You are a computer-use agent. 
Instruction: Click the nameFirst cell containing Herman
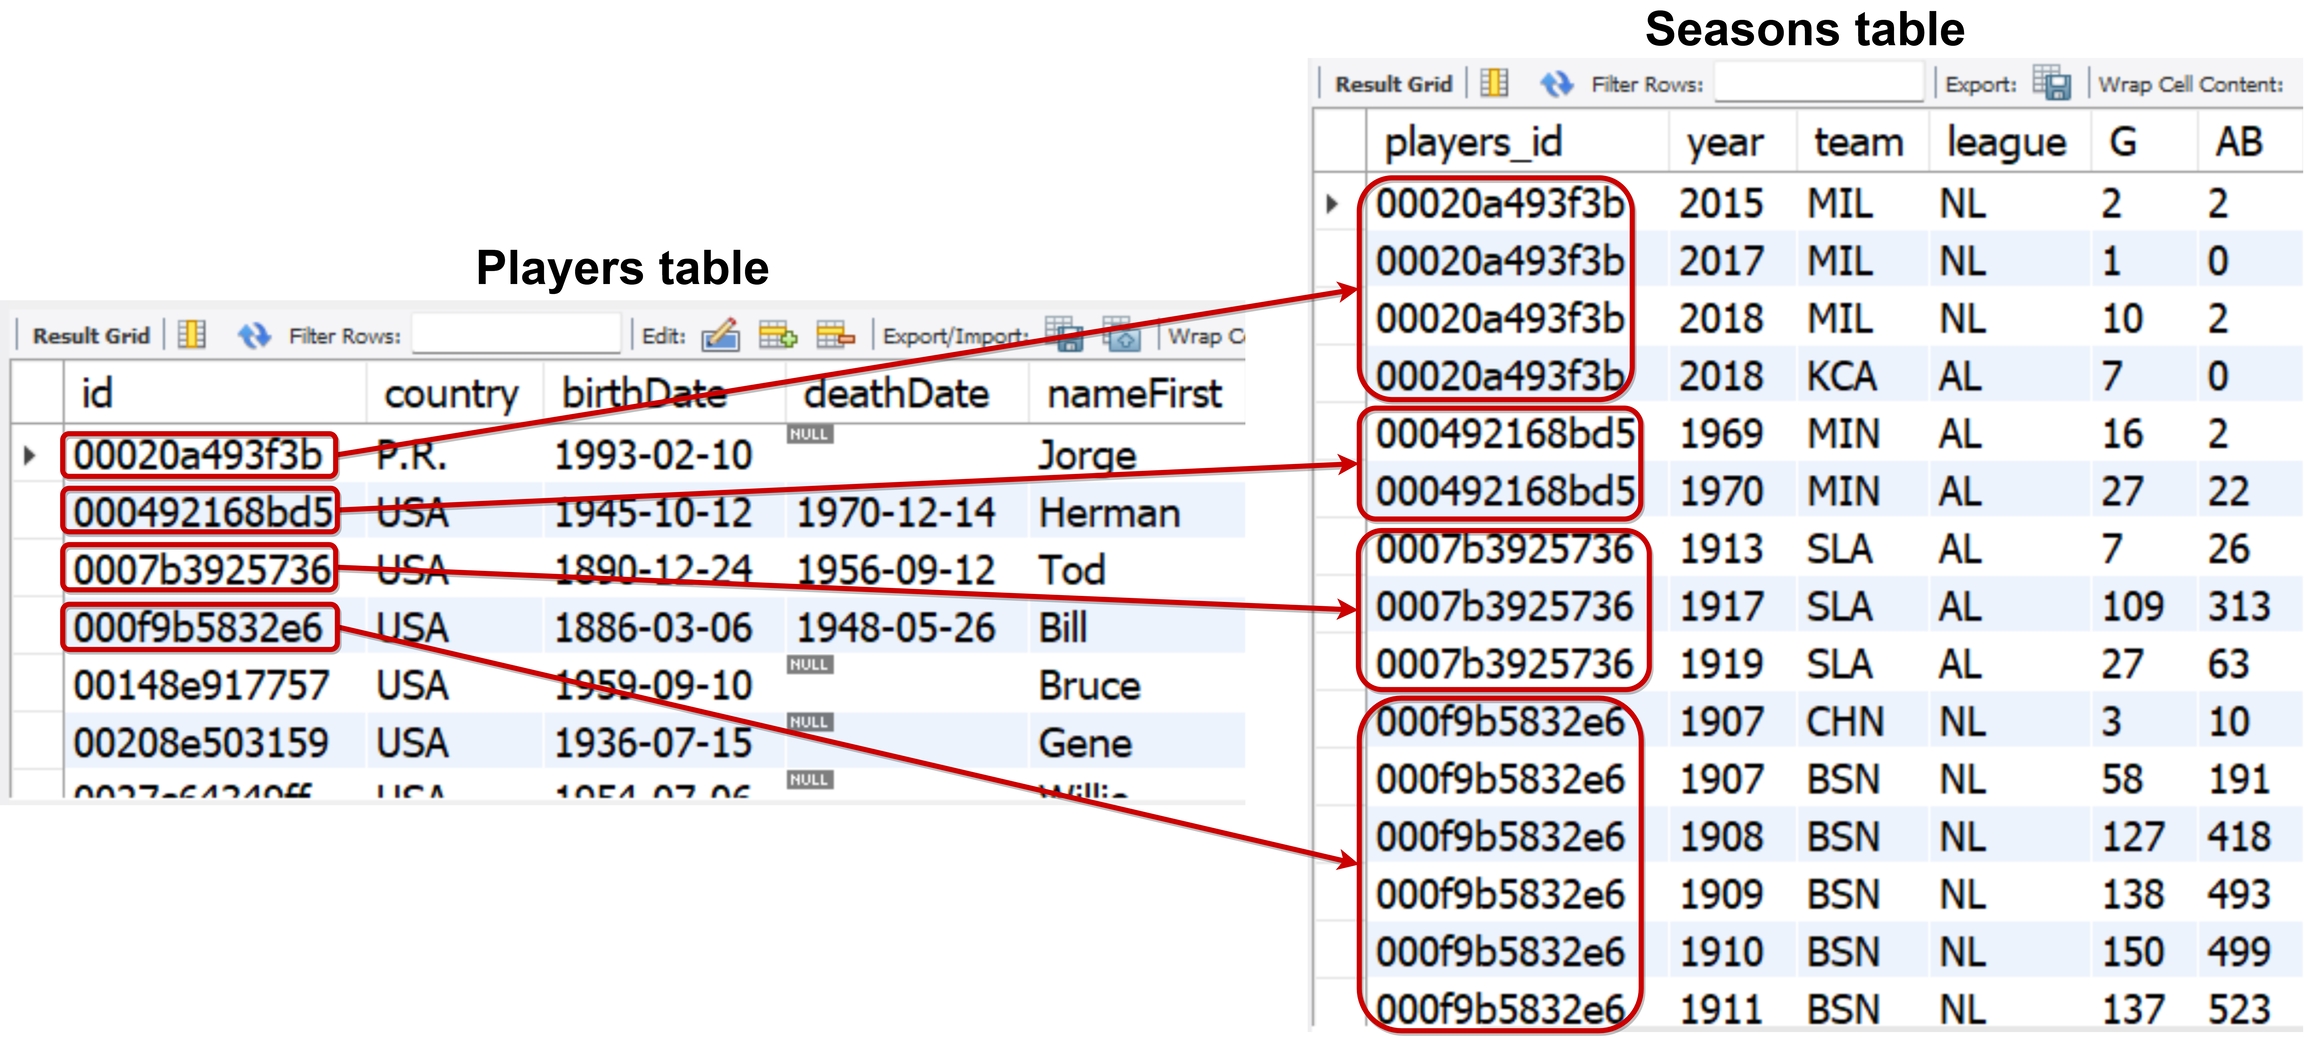pos(1110,514)
